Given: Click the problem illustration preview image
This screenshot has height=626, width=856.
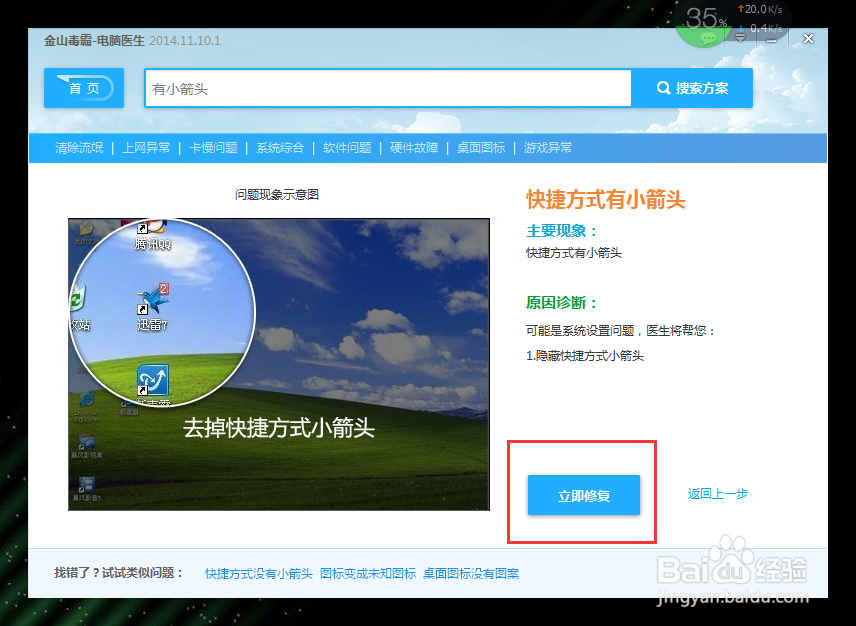Looking at the screenshot, I should (x=279, y=365).
